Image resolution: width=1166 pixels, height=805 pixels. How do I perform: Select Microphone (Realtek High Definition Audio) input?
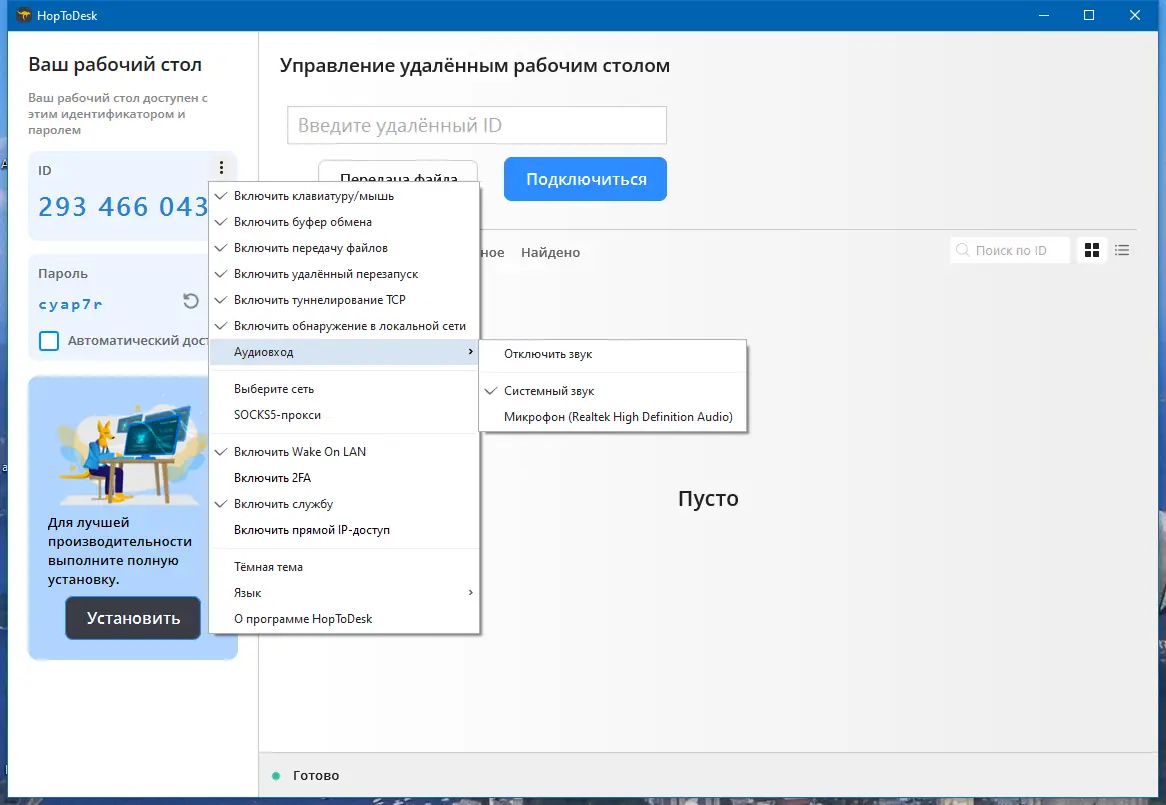click(613, 417)
